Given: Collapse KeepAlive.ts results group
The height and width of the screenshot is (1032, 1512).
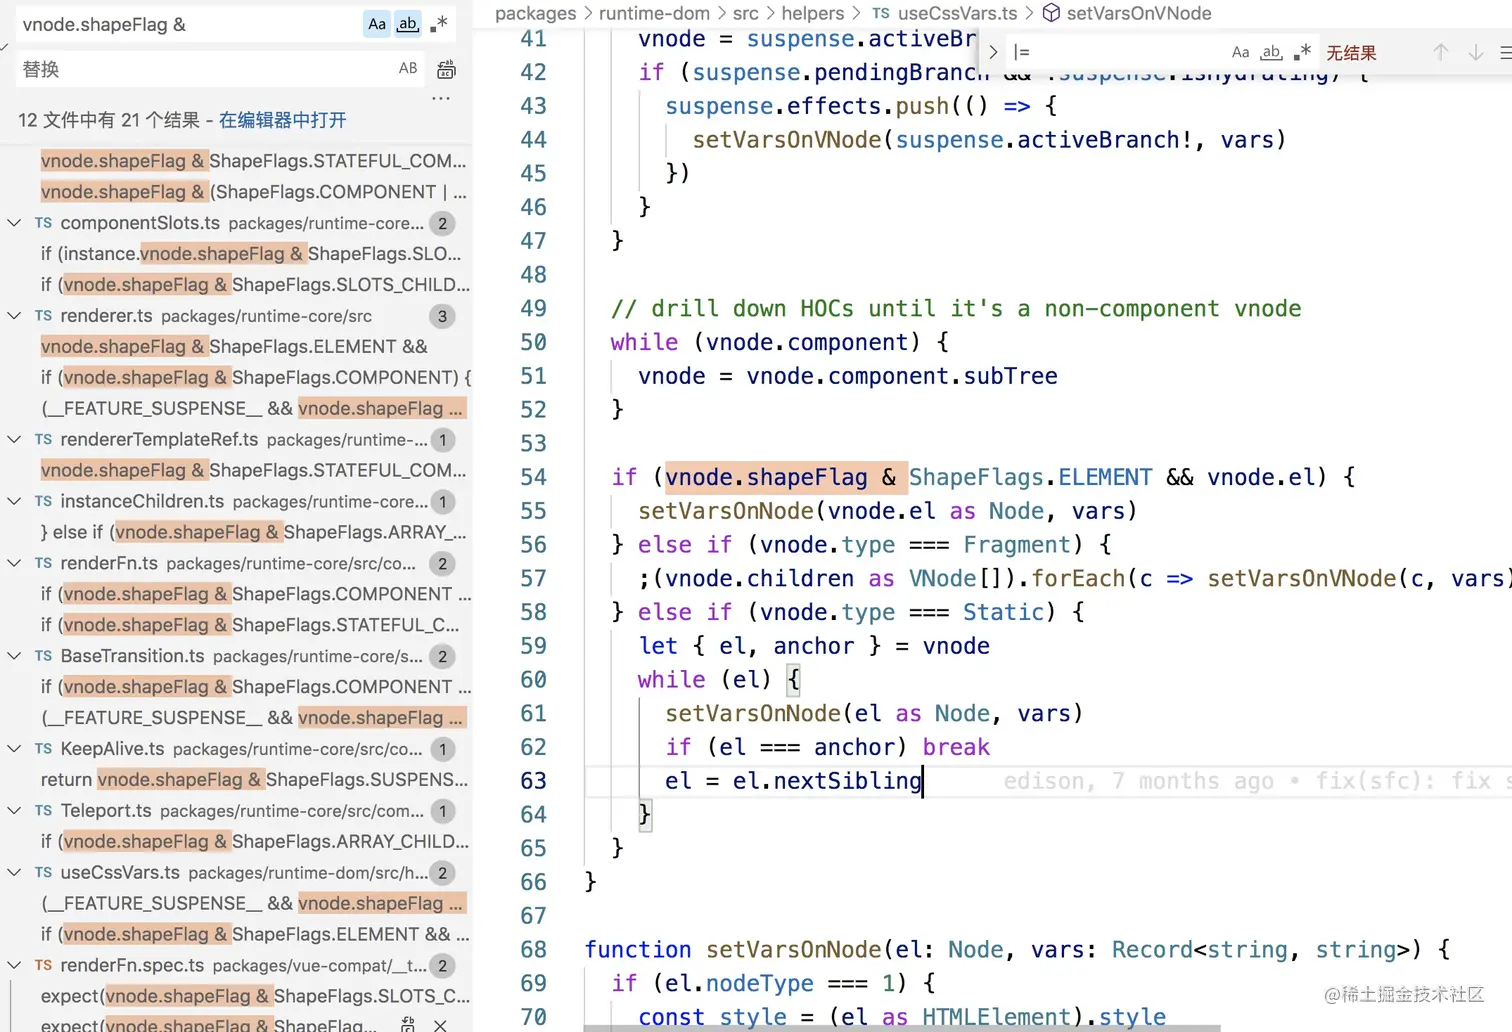Looking at the screenshot, I should tap(14, 749).
